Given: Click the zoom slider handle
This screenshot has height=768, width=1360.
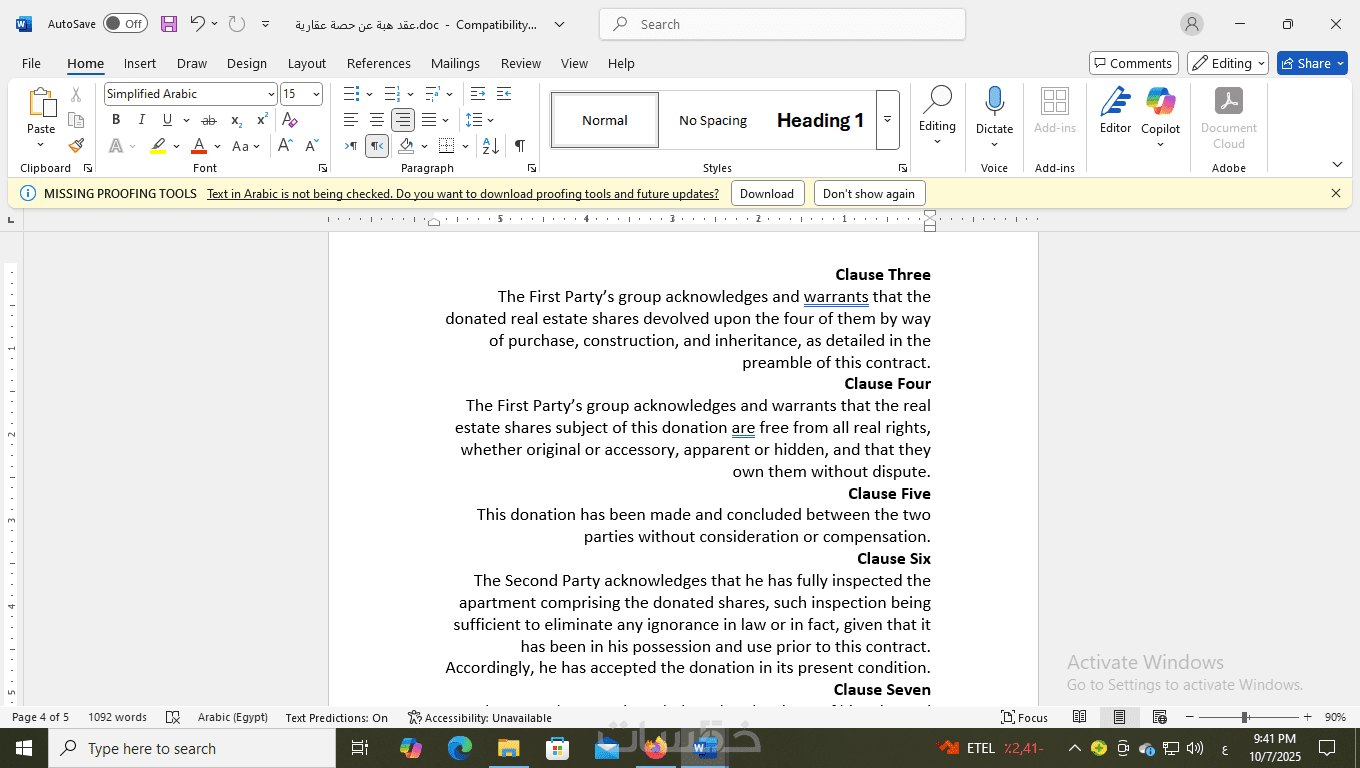Looking at the screenshot, I should tap(1245, 717).
